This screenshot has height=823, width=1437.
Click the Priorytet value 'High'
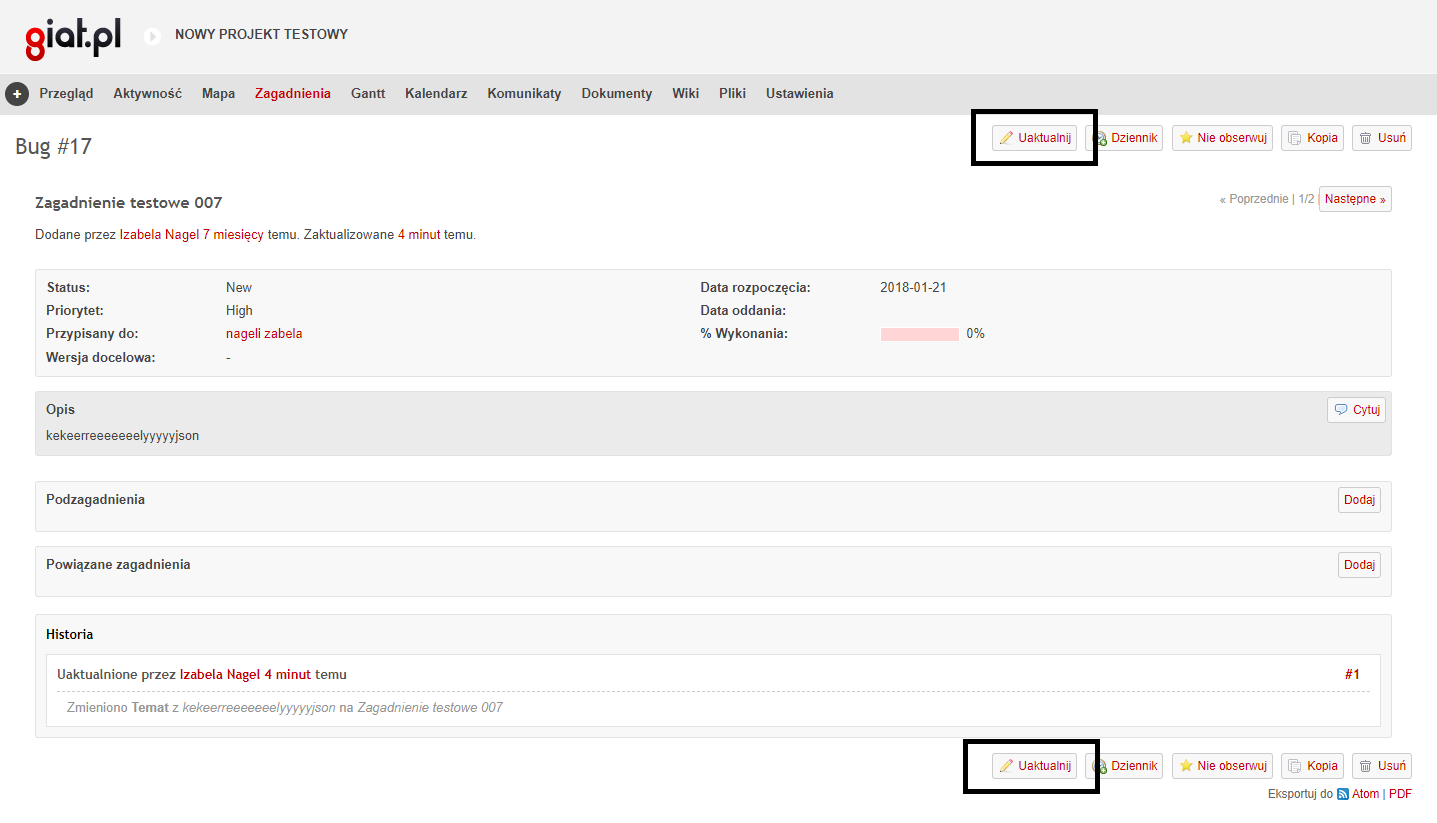coord(239,311)
